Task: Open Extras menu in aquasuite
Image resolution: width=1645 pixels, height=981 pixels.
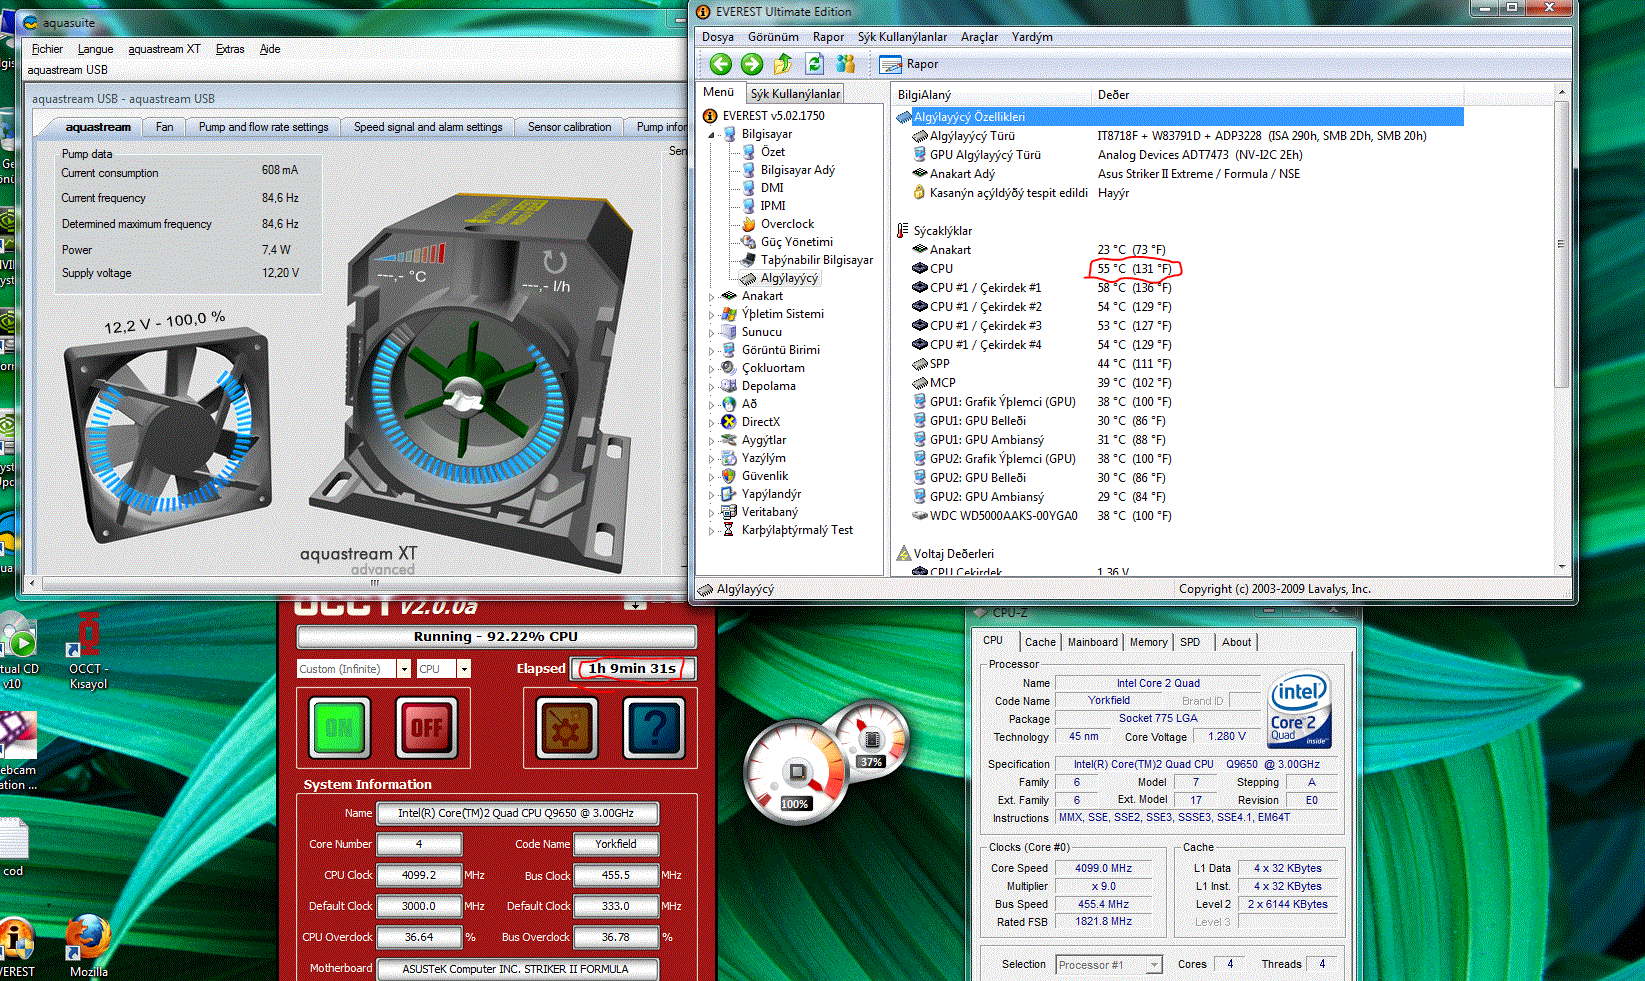Action: [230, 49]
